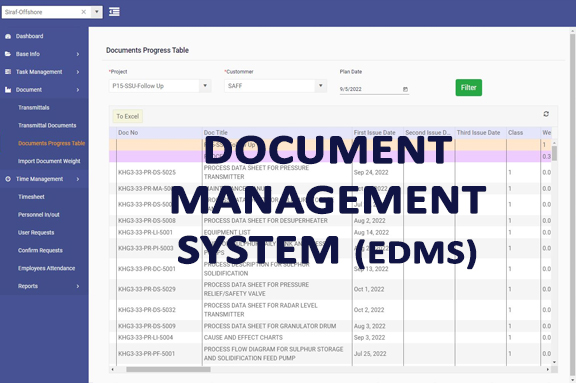The height and width of the screenshot is (383, 576).
Task: Go to Personnel In/out
Action: point(39,214)
